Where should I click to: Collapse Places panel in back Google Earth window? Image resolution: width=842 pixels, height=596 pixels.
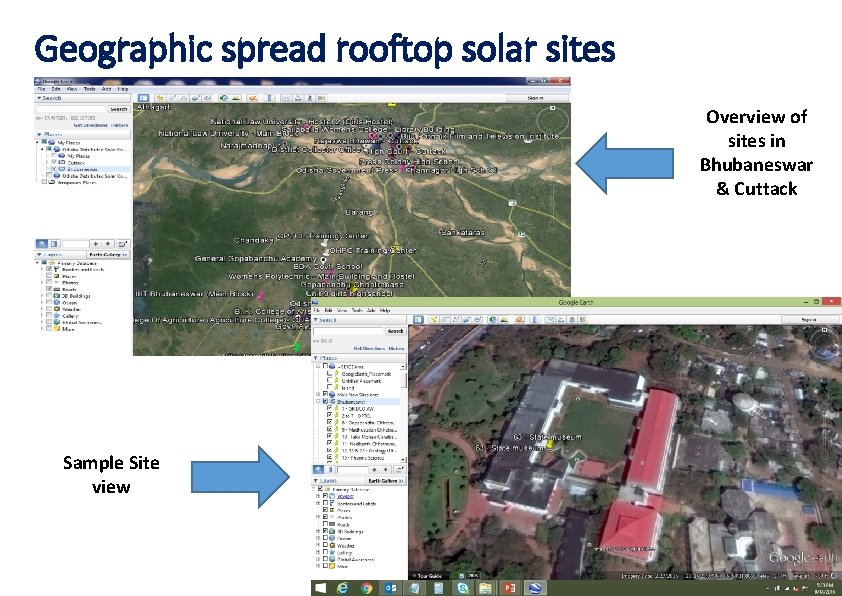pyautogui.click(x=39, y=134)
